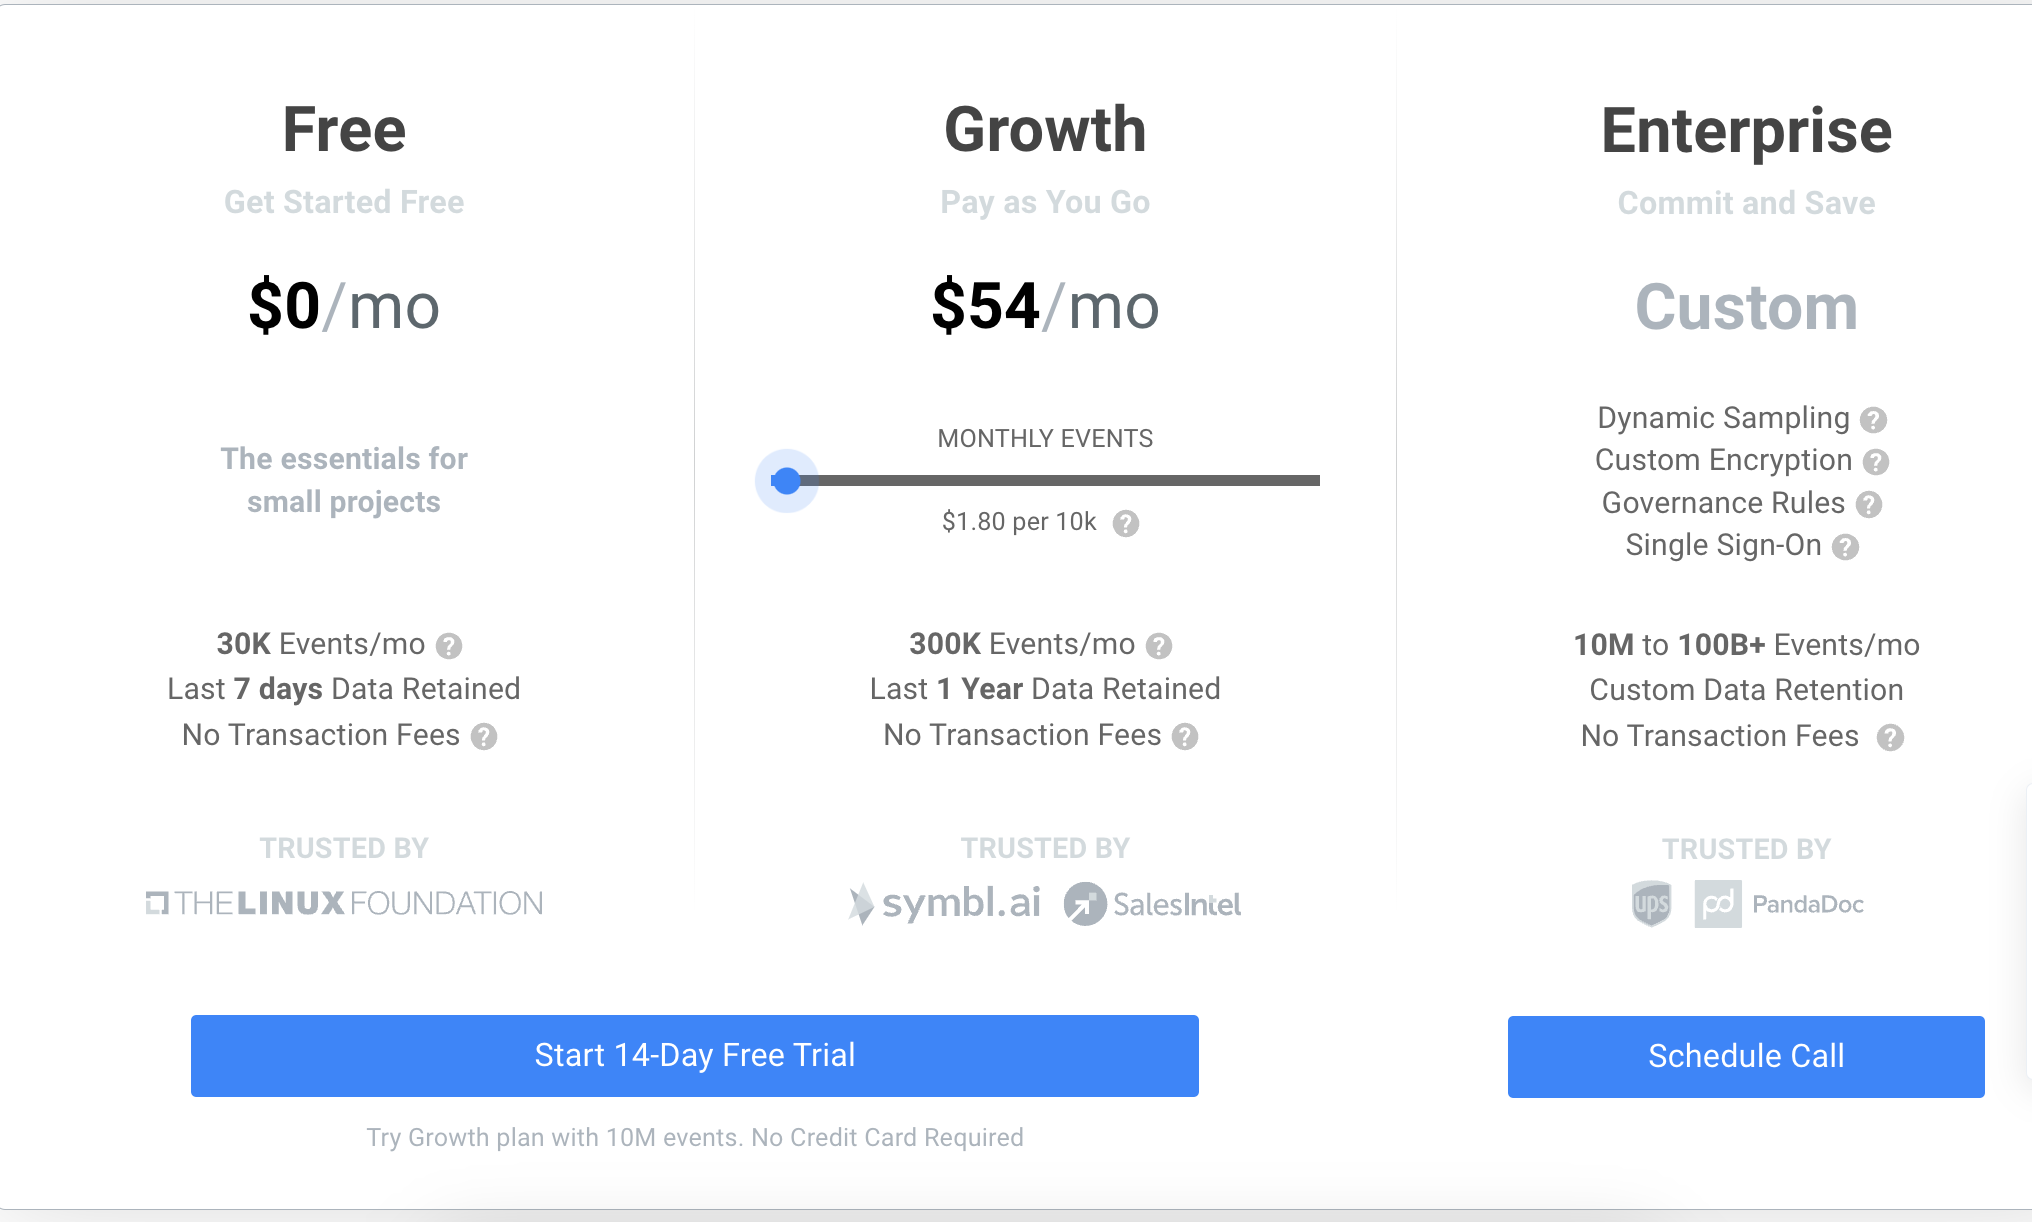Click the Single Sign-On question mark
2032x1222 pixels.
[x=1846, y=547]
